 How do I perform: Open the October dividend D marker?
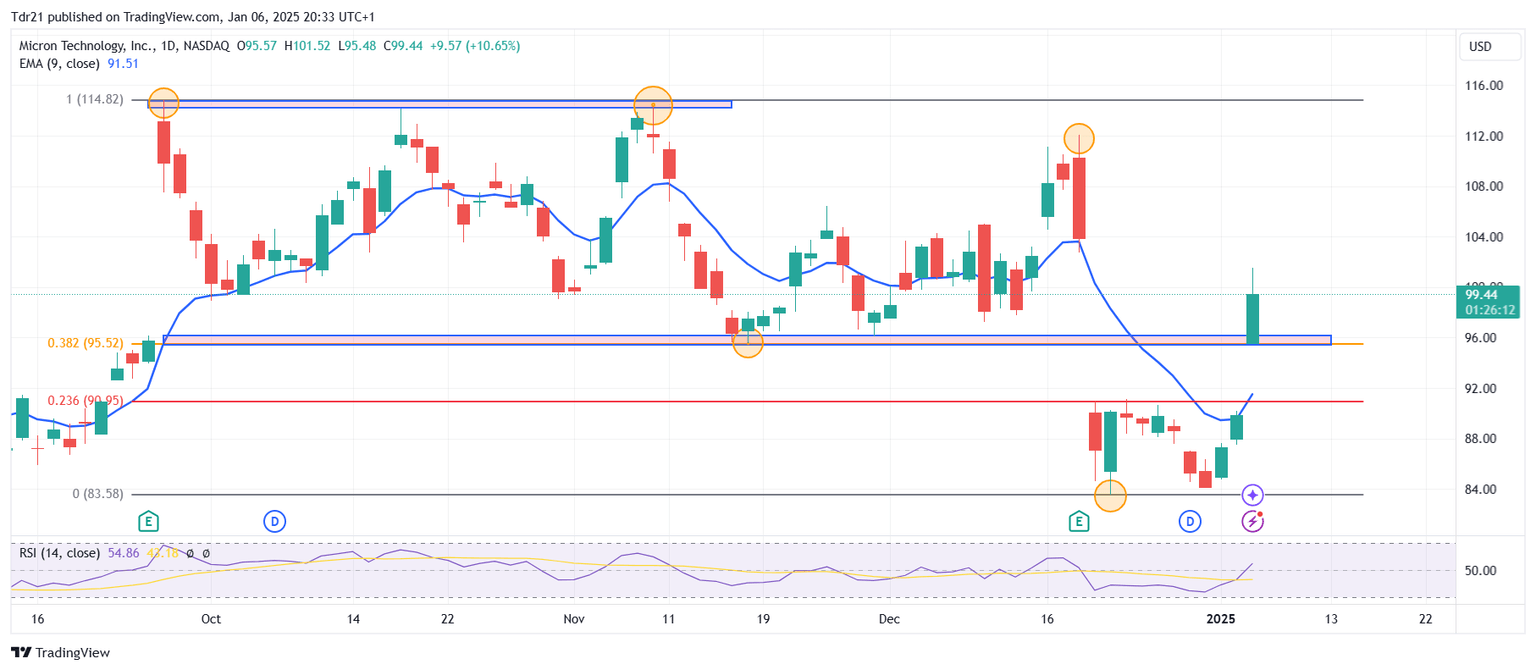pyautogui.click(x=274, y=521)
